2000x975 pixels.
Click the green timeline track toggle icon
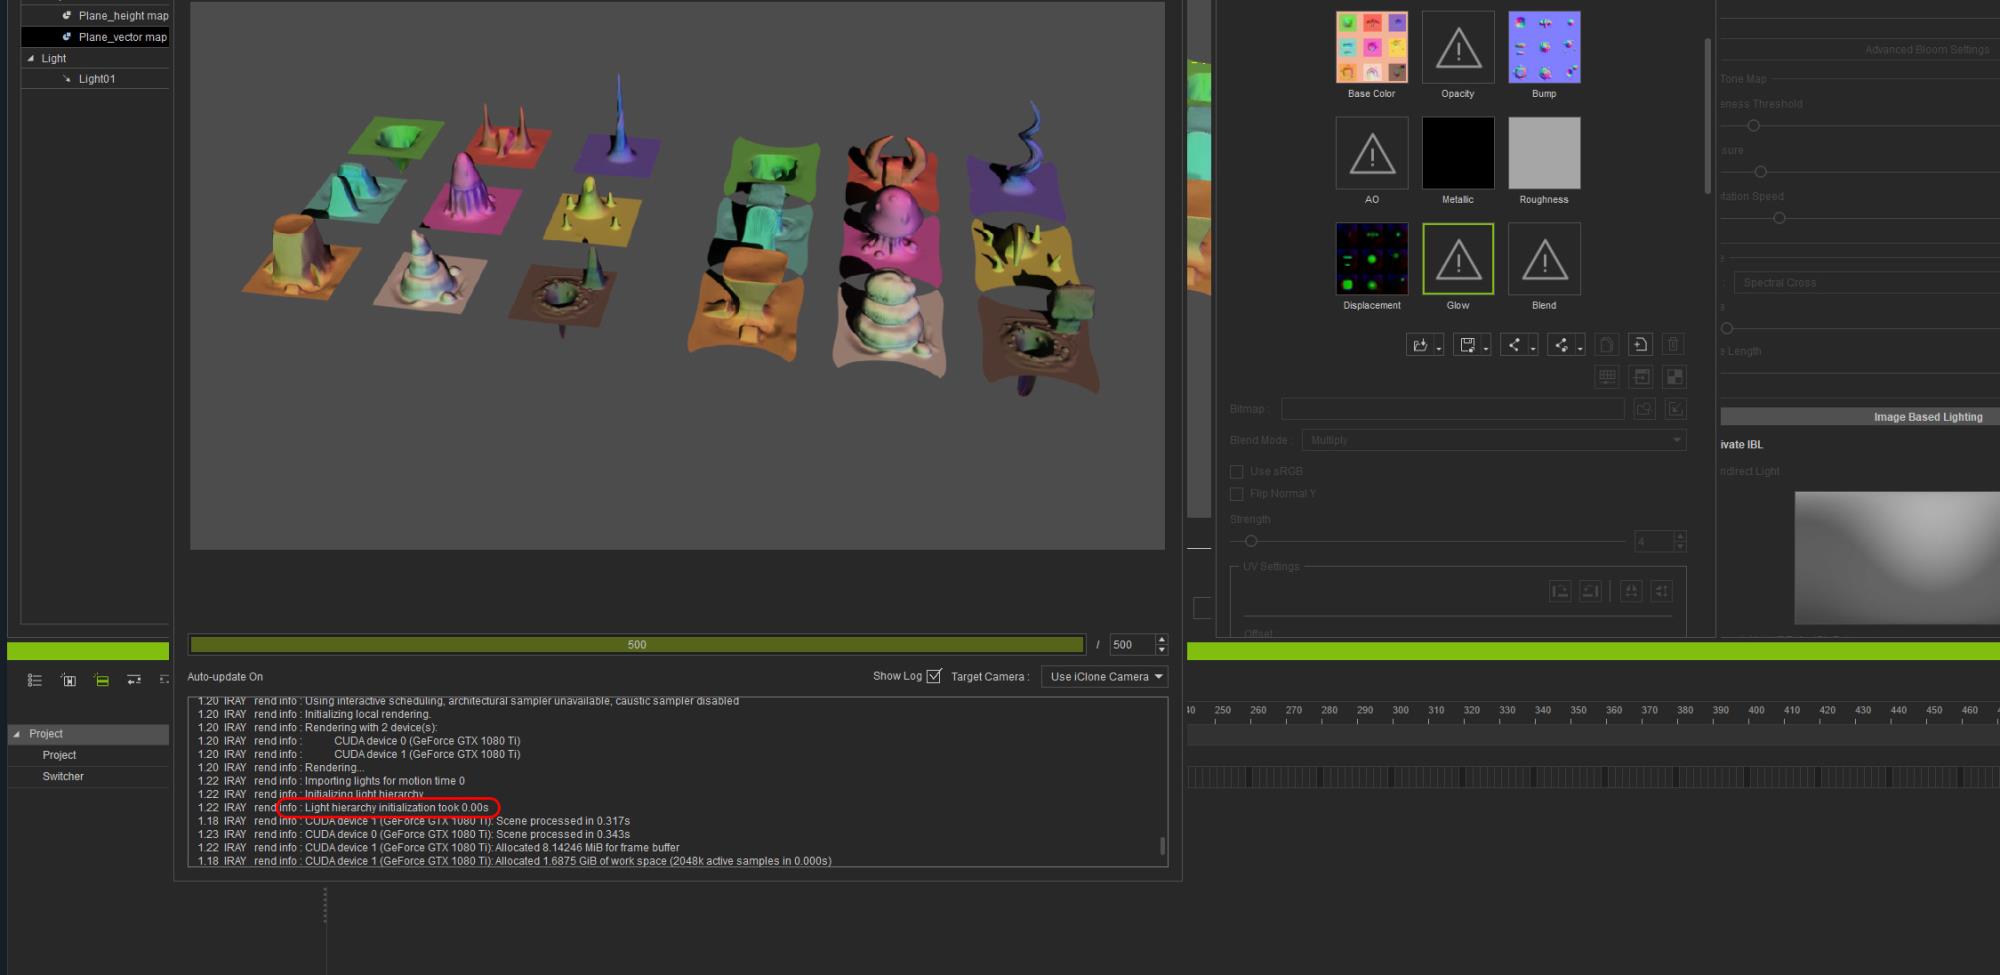(101, 680)
